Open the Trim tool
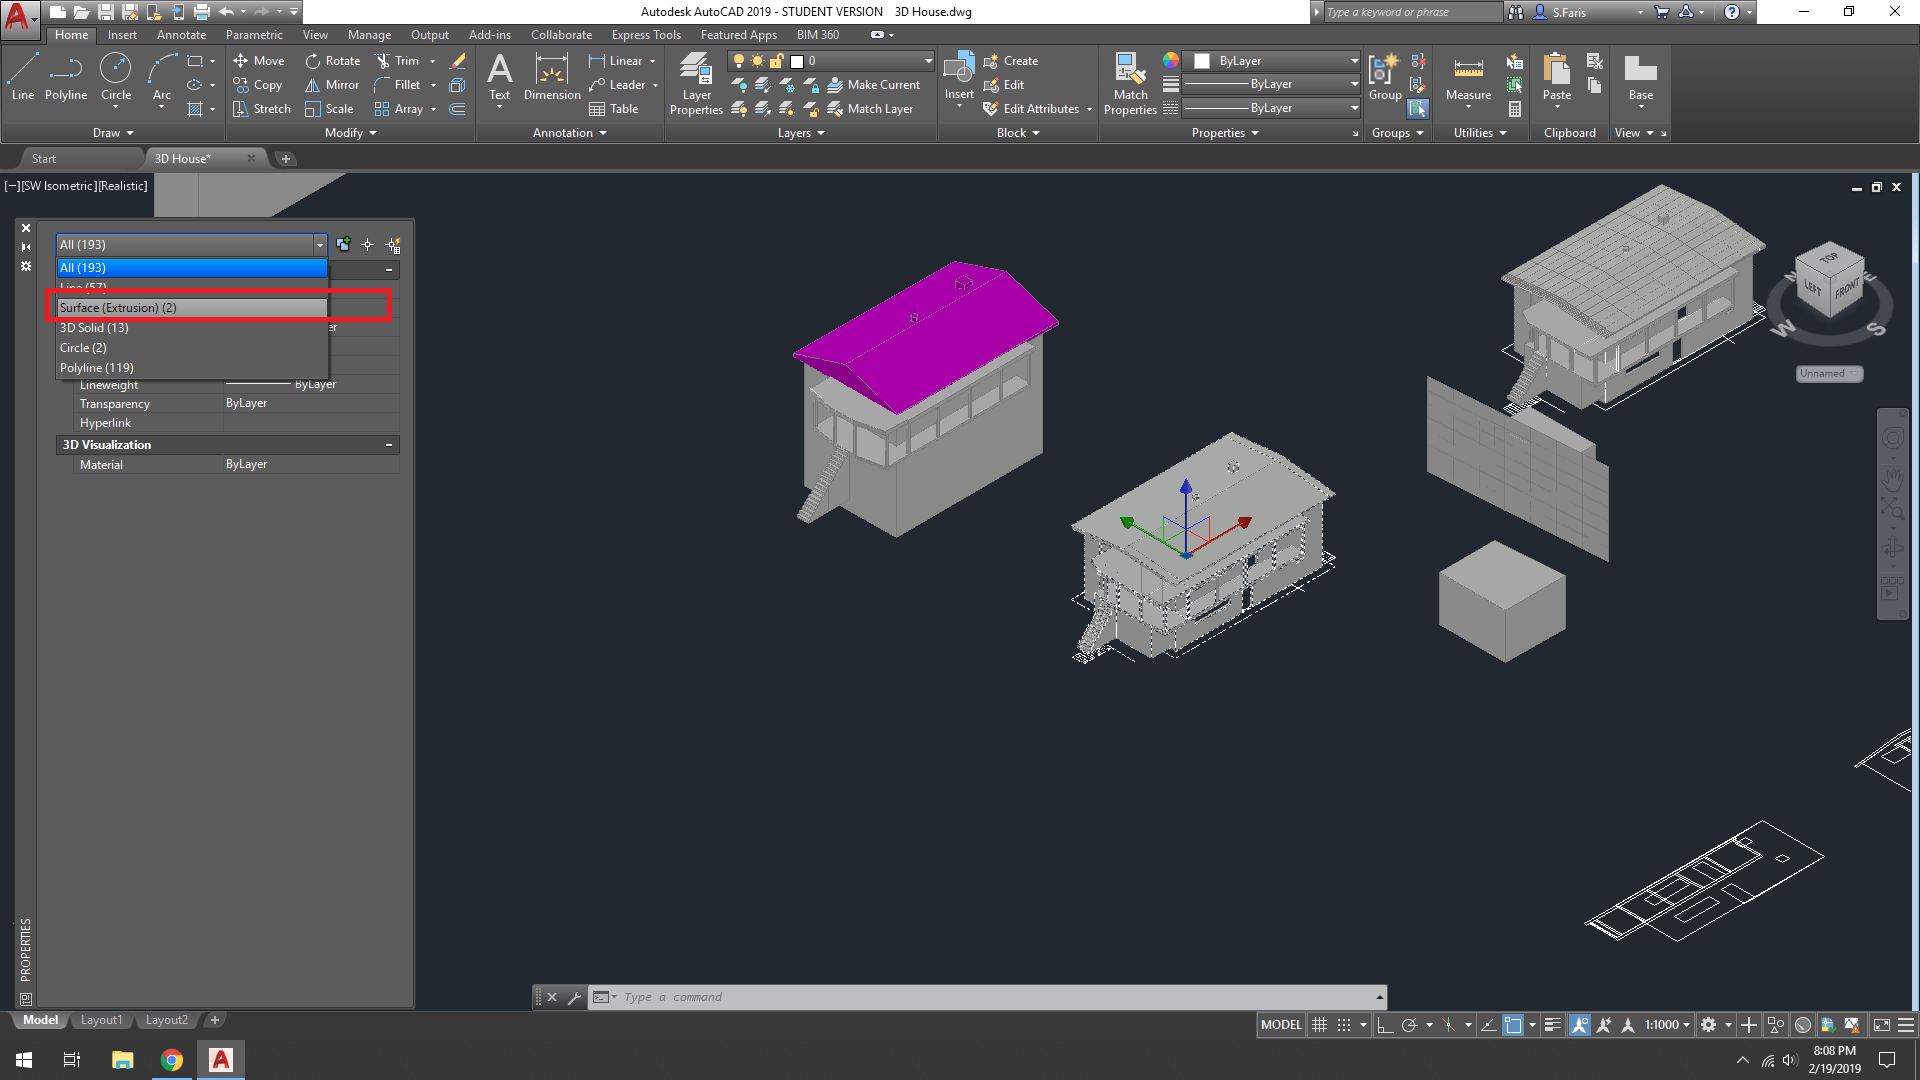This screenshot has width=1920, height=1080. [x=404, y=60]
